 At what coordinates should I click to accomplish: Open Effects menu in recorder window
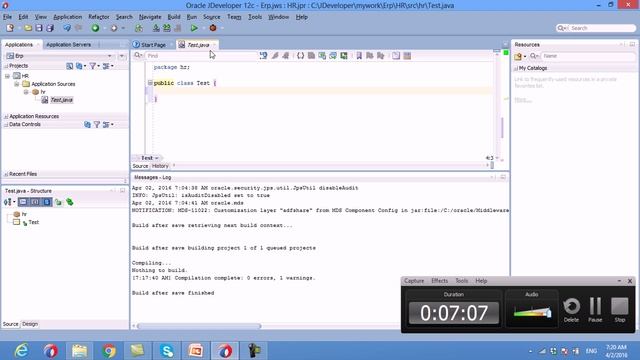click(x=440, y=281)
